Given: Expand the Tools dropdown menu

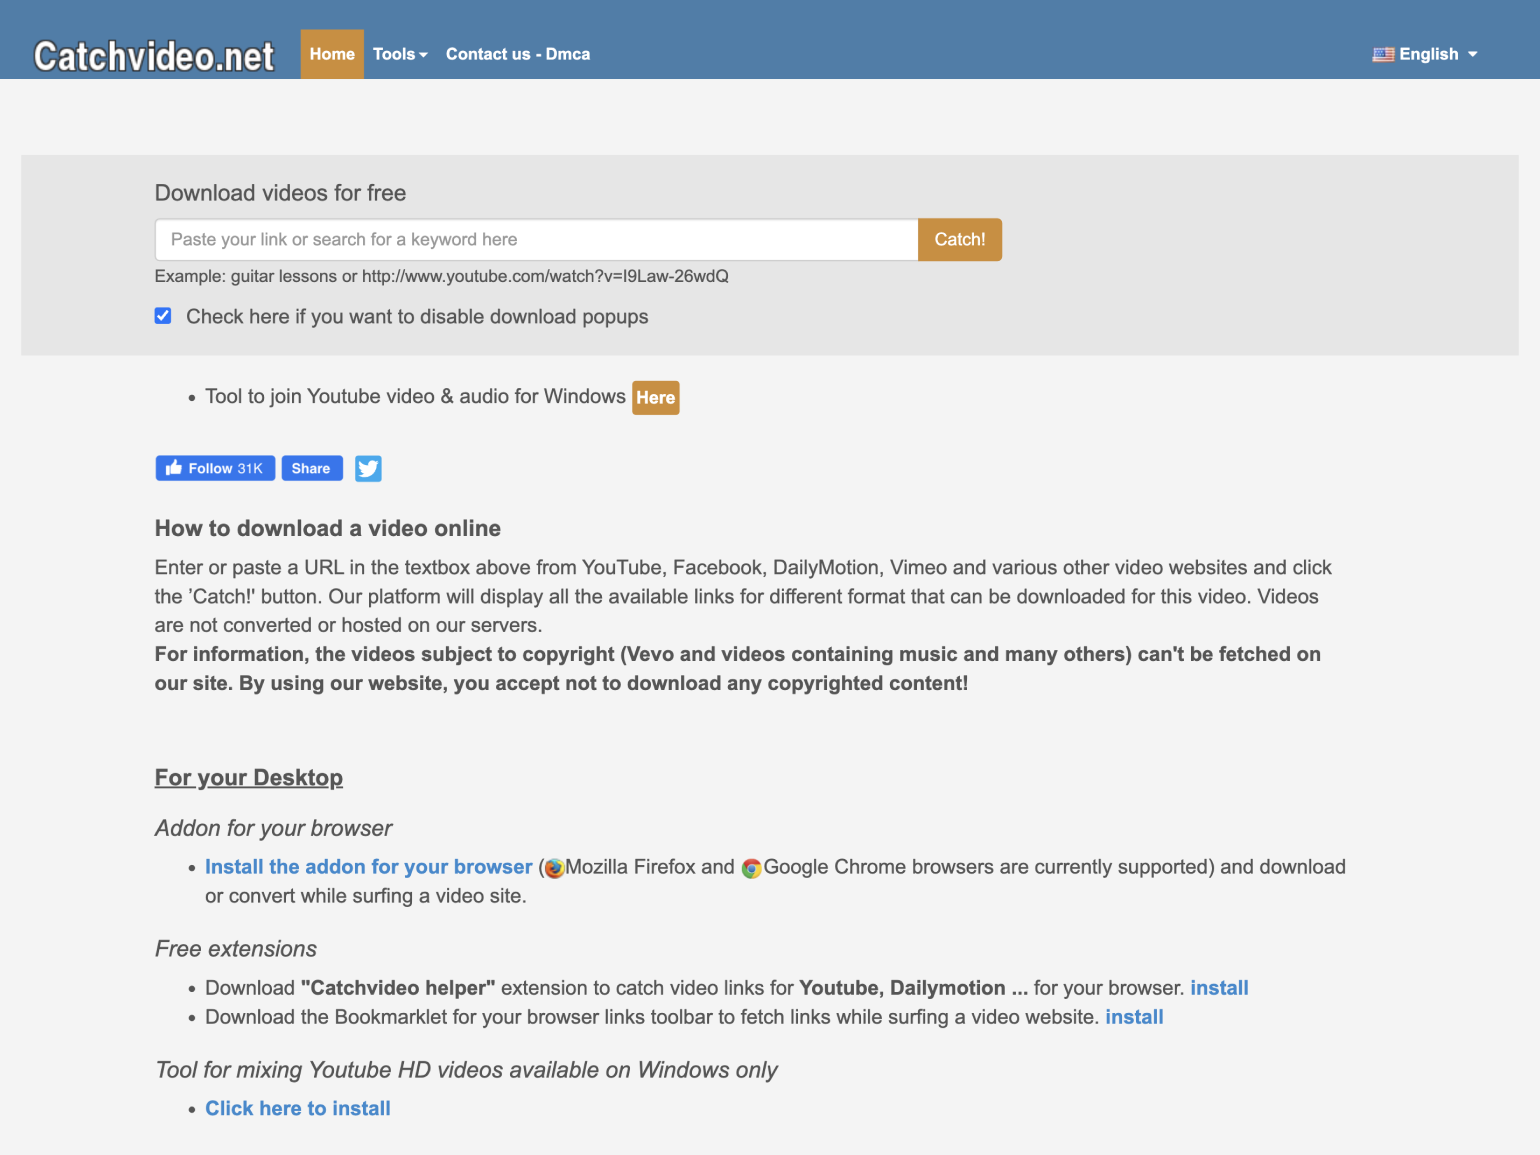Looking at the screenshot, I should (x=400, y=54).
